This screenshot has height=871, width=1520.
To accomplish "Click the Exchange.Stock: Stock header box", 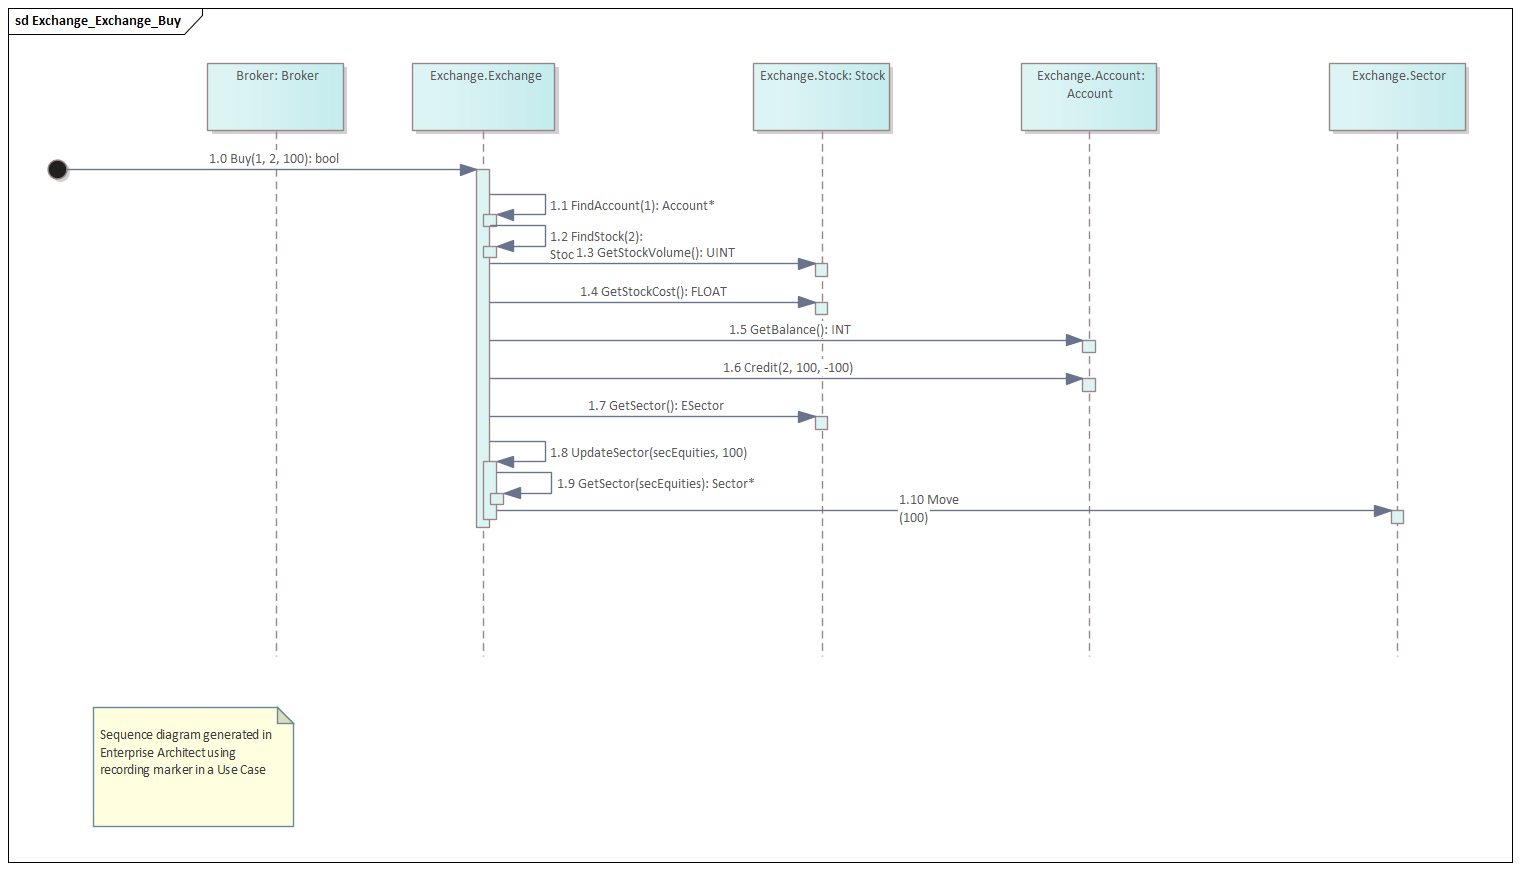I will tap(821, 97).
